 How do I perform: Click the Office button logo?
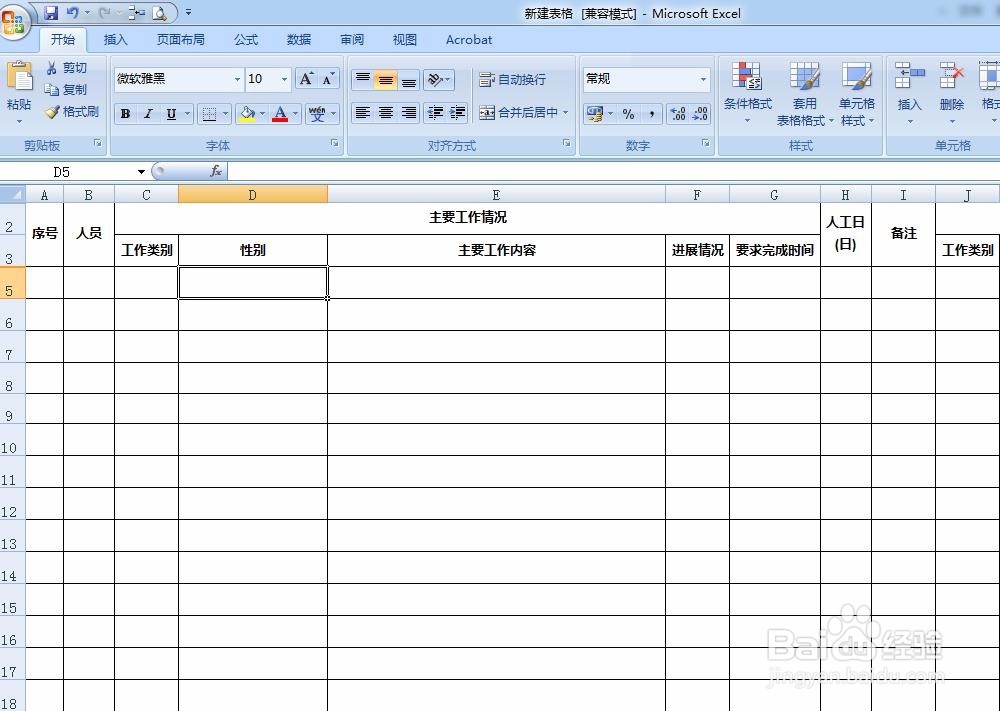14,23
